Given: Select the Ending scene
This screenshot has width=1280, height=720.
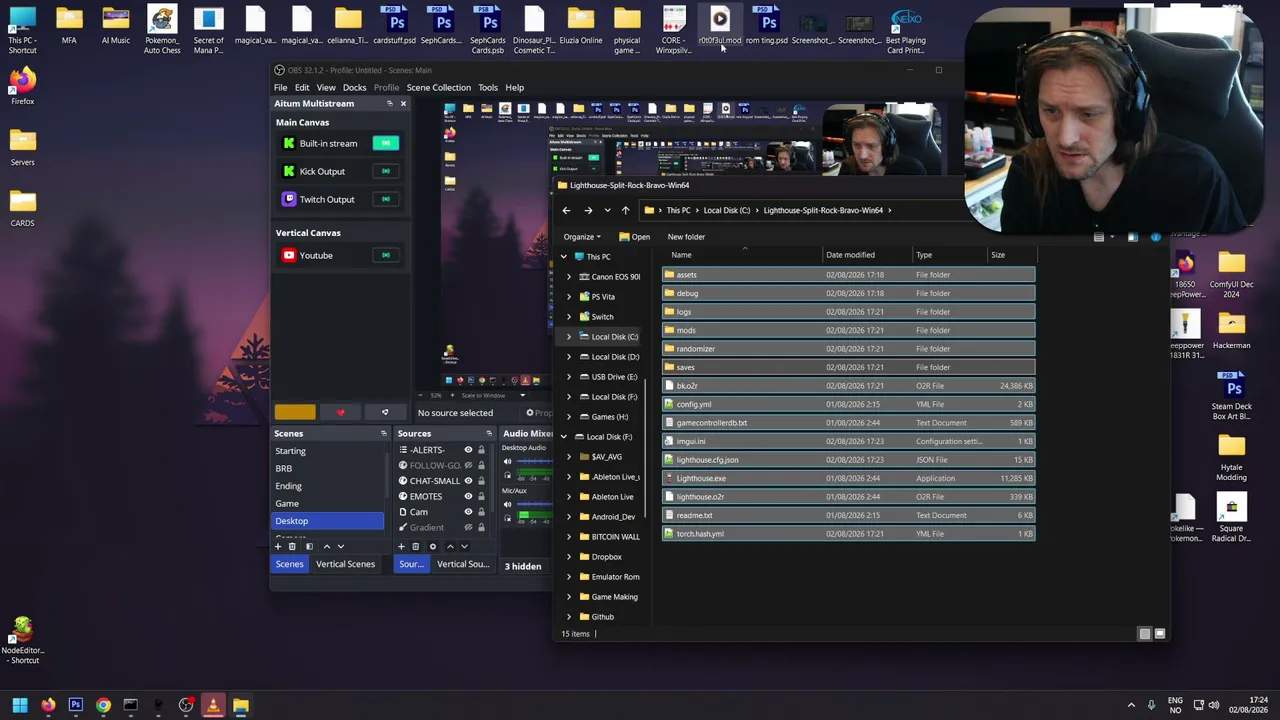Looking at the screenshot, I should pos(328,486).
